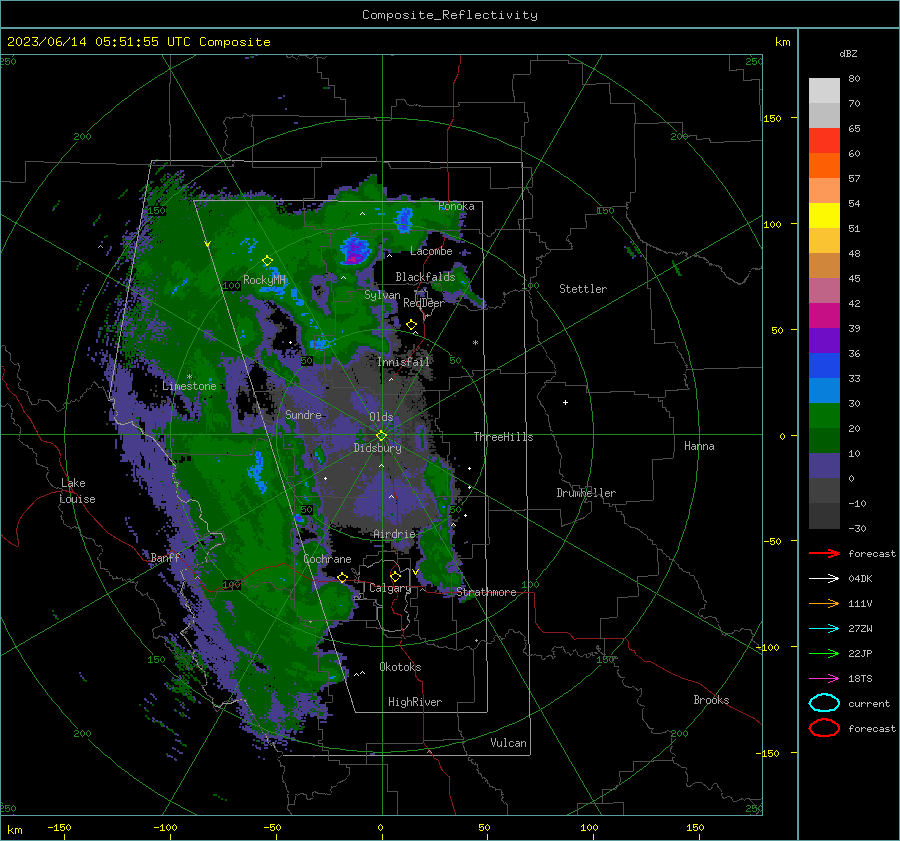This screenshot has width=900, height=841.
Task: Click the red forecast arrow legend icon
Action: click(x=824, y=553)
